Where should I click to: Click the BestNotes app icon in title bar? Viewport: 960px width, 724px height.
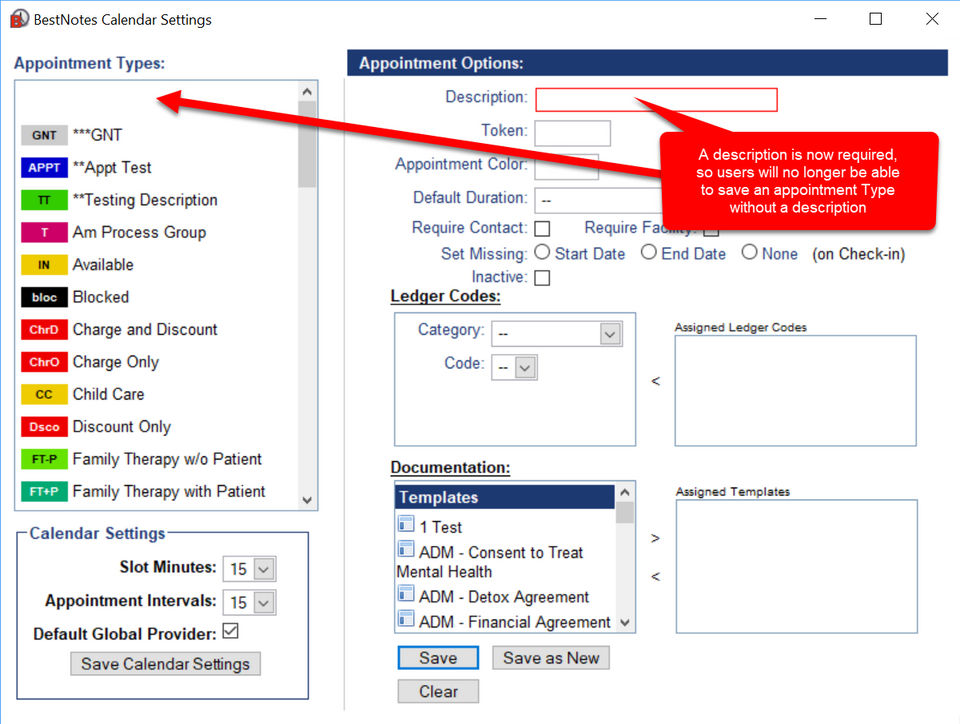click(19, 19)
